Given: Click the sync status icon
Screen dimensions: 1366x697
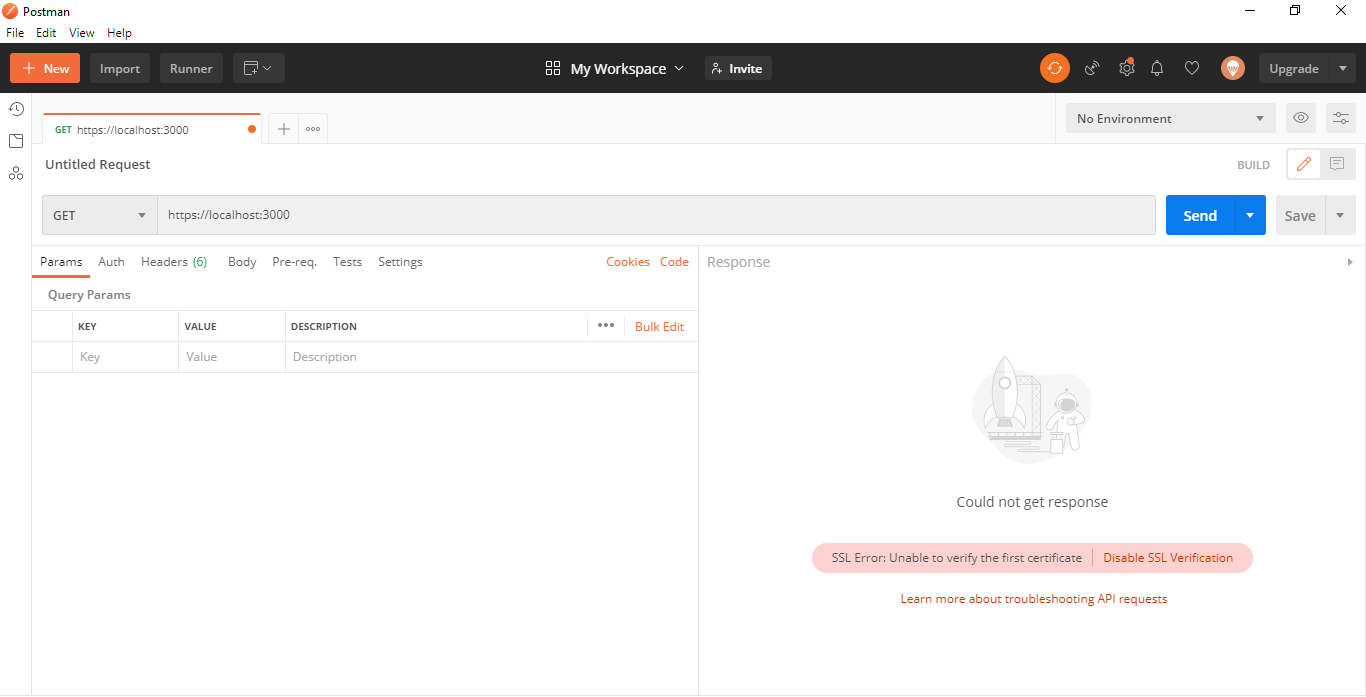Looking at the screenshot, I should tap(1055, 68).
